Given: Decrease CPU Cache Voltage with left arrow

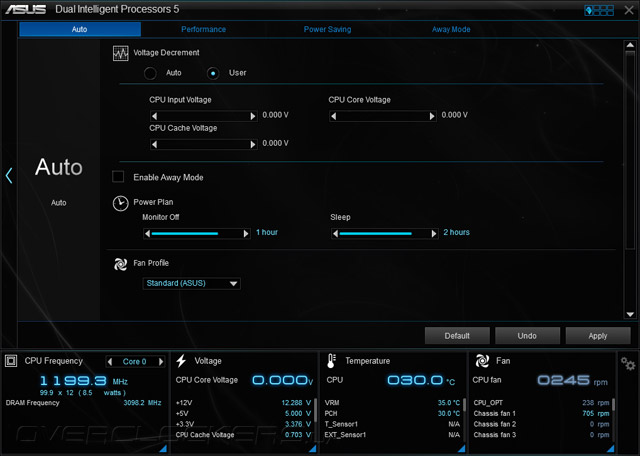Looking at the screenshot, I should (154, 145).
